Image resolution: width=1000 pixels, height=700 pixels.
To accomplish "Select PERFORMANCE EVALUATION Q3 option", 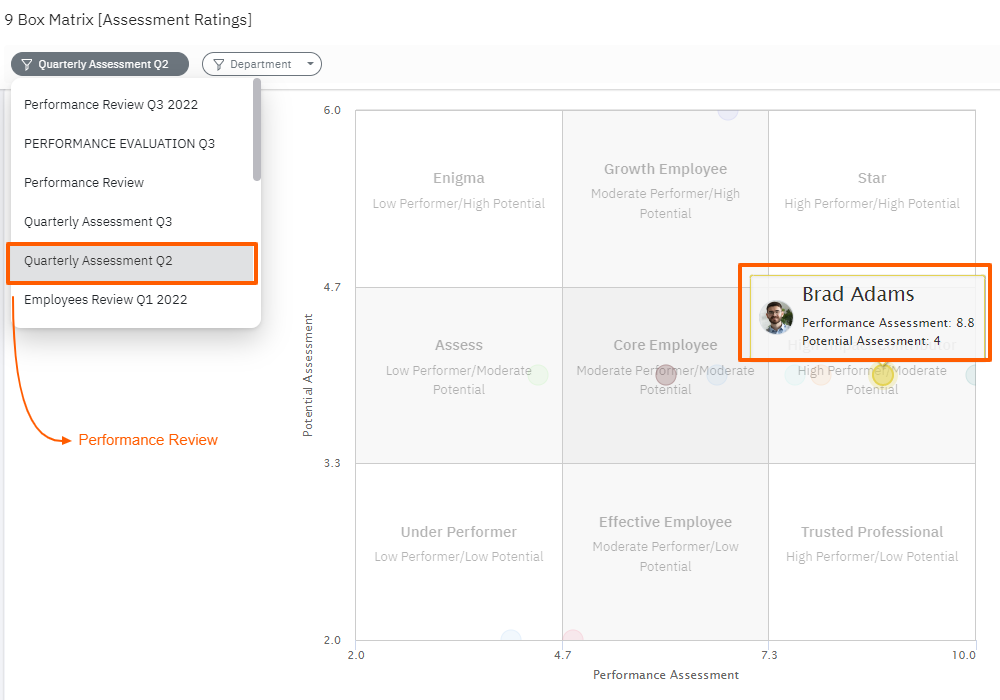I will click(119, 144).
